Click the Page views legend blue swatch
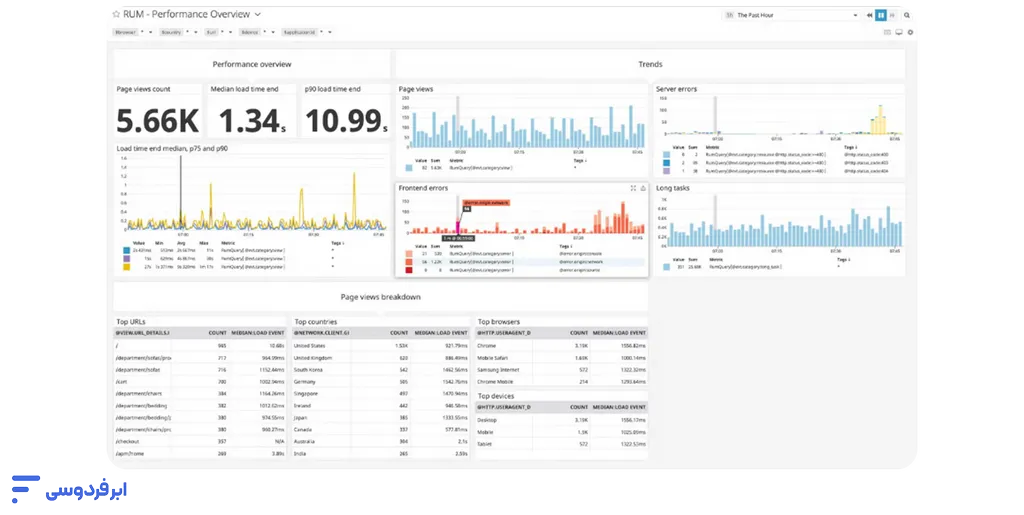 pos(409,168)
